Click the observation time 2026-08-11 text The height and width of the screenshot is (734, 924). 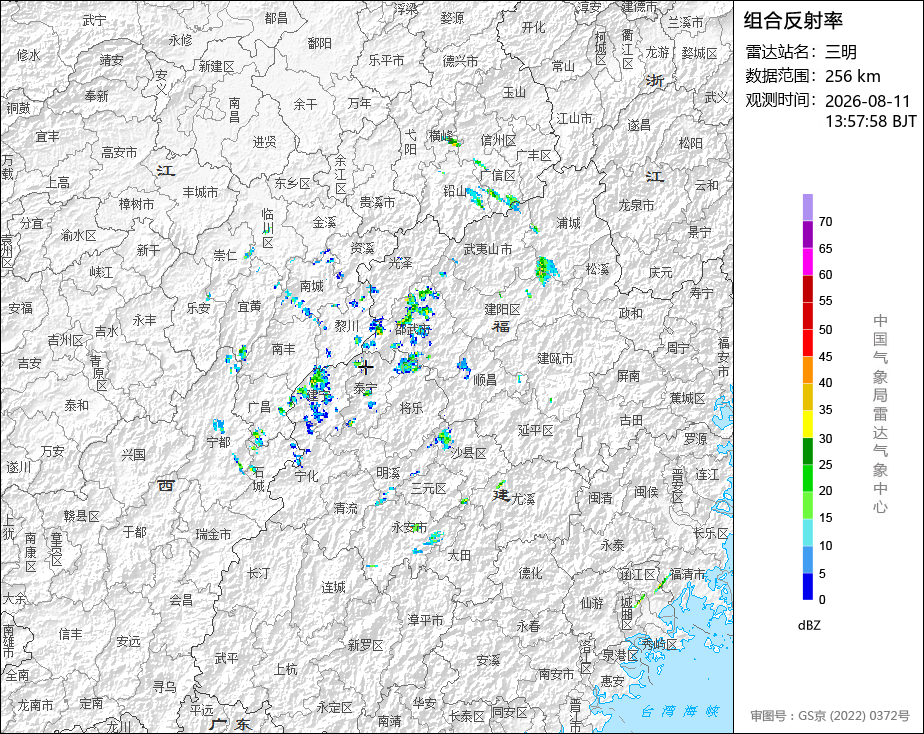[x=867, y=101]
